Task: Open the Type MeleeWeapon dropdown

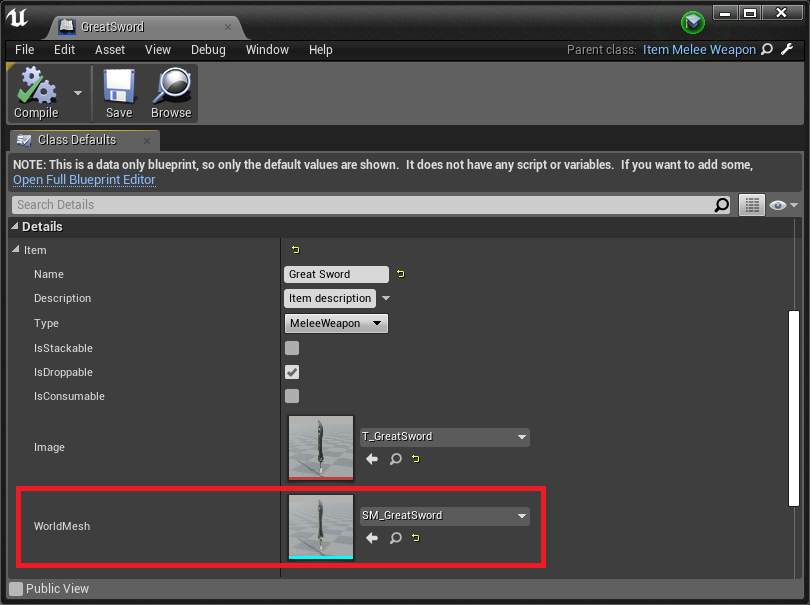Action: coord(336,323)
